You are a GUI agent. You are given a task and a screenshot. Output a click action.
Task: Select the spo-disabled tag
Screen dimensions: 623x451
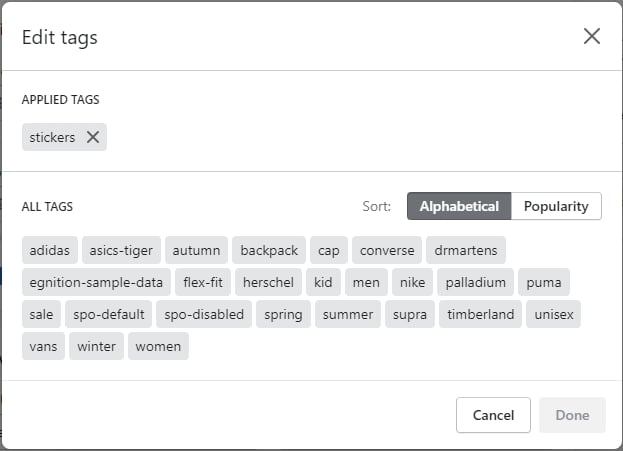coord(204,314)
